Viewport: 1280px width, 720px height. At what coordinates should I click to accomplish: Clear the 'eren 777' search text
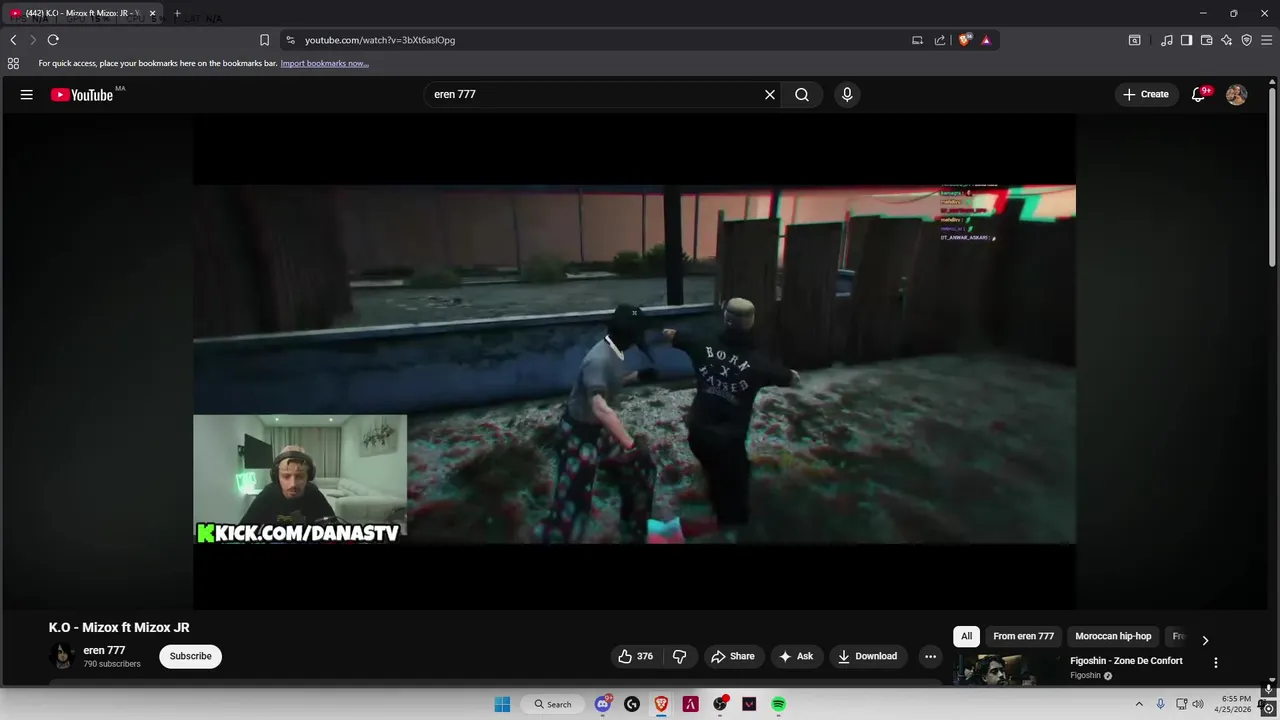[770, 95]
